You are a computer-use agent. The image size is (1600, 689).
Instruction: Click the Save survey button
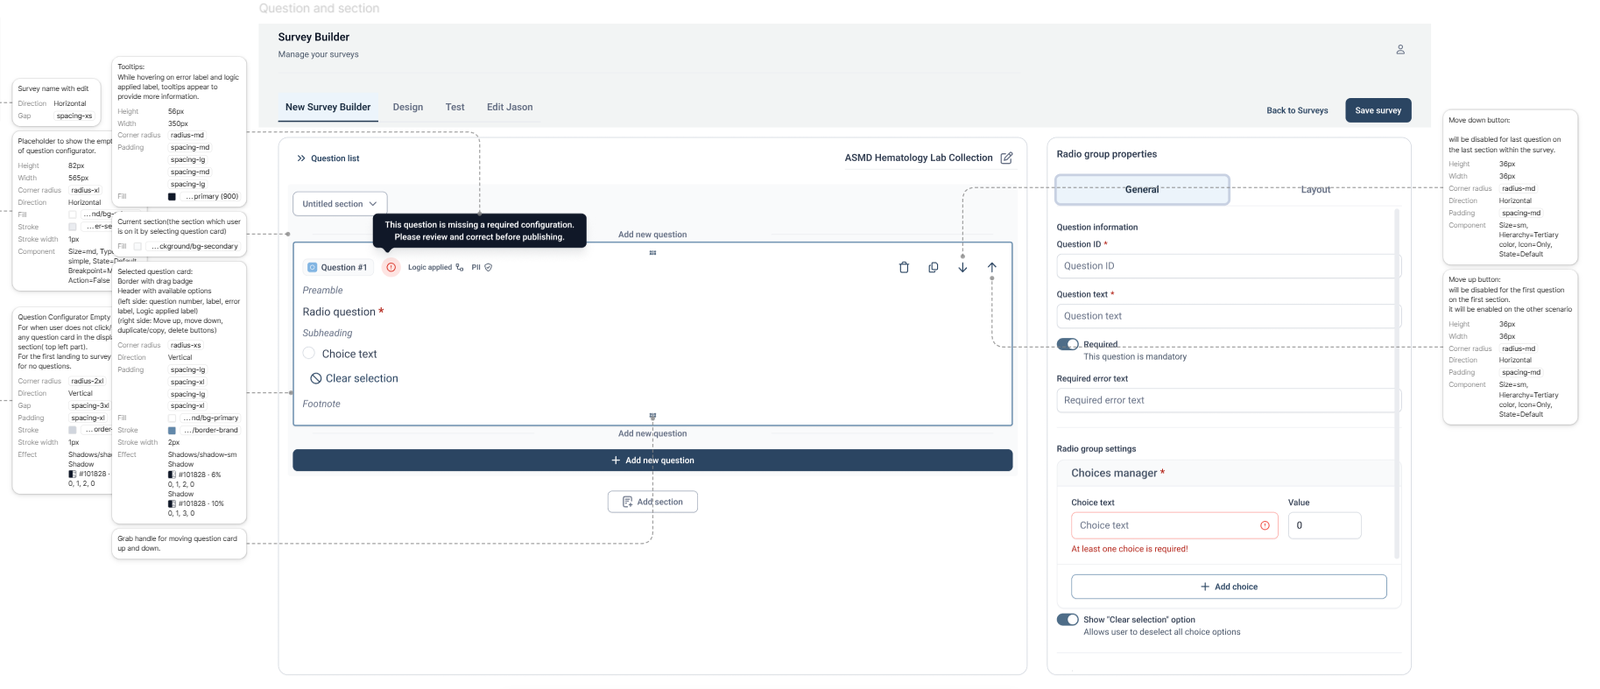[x=1378, y=110]
